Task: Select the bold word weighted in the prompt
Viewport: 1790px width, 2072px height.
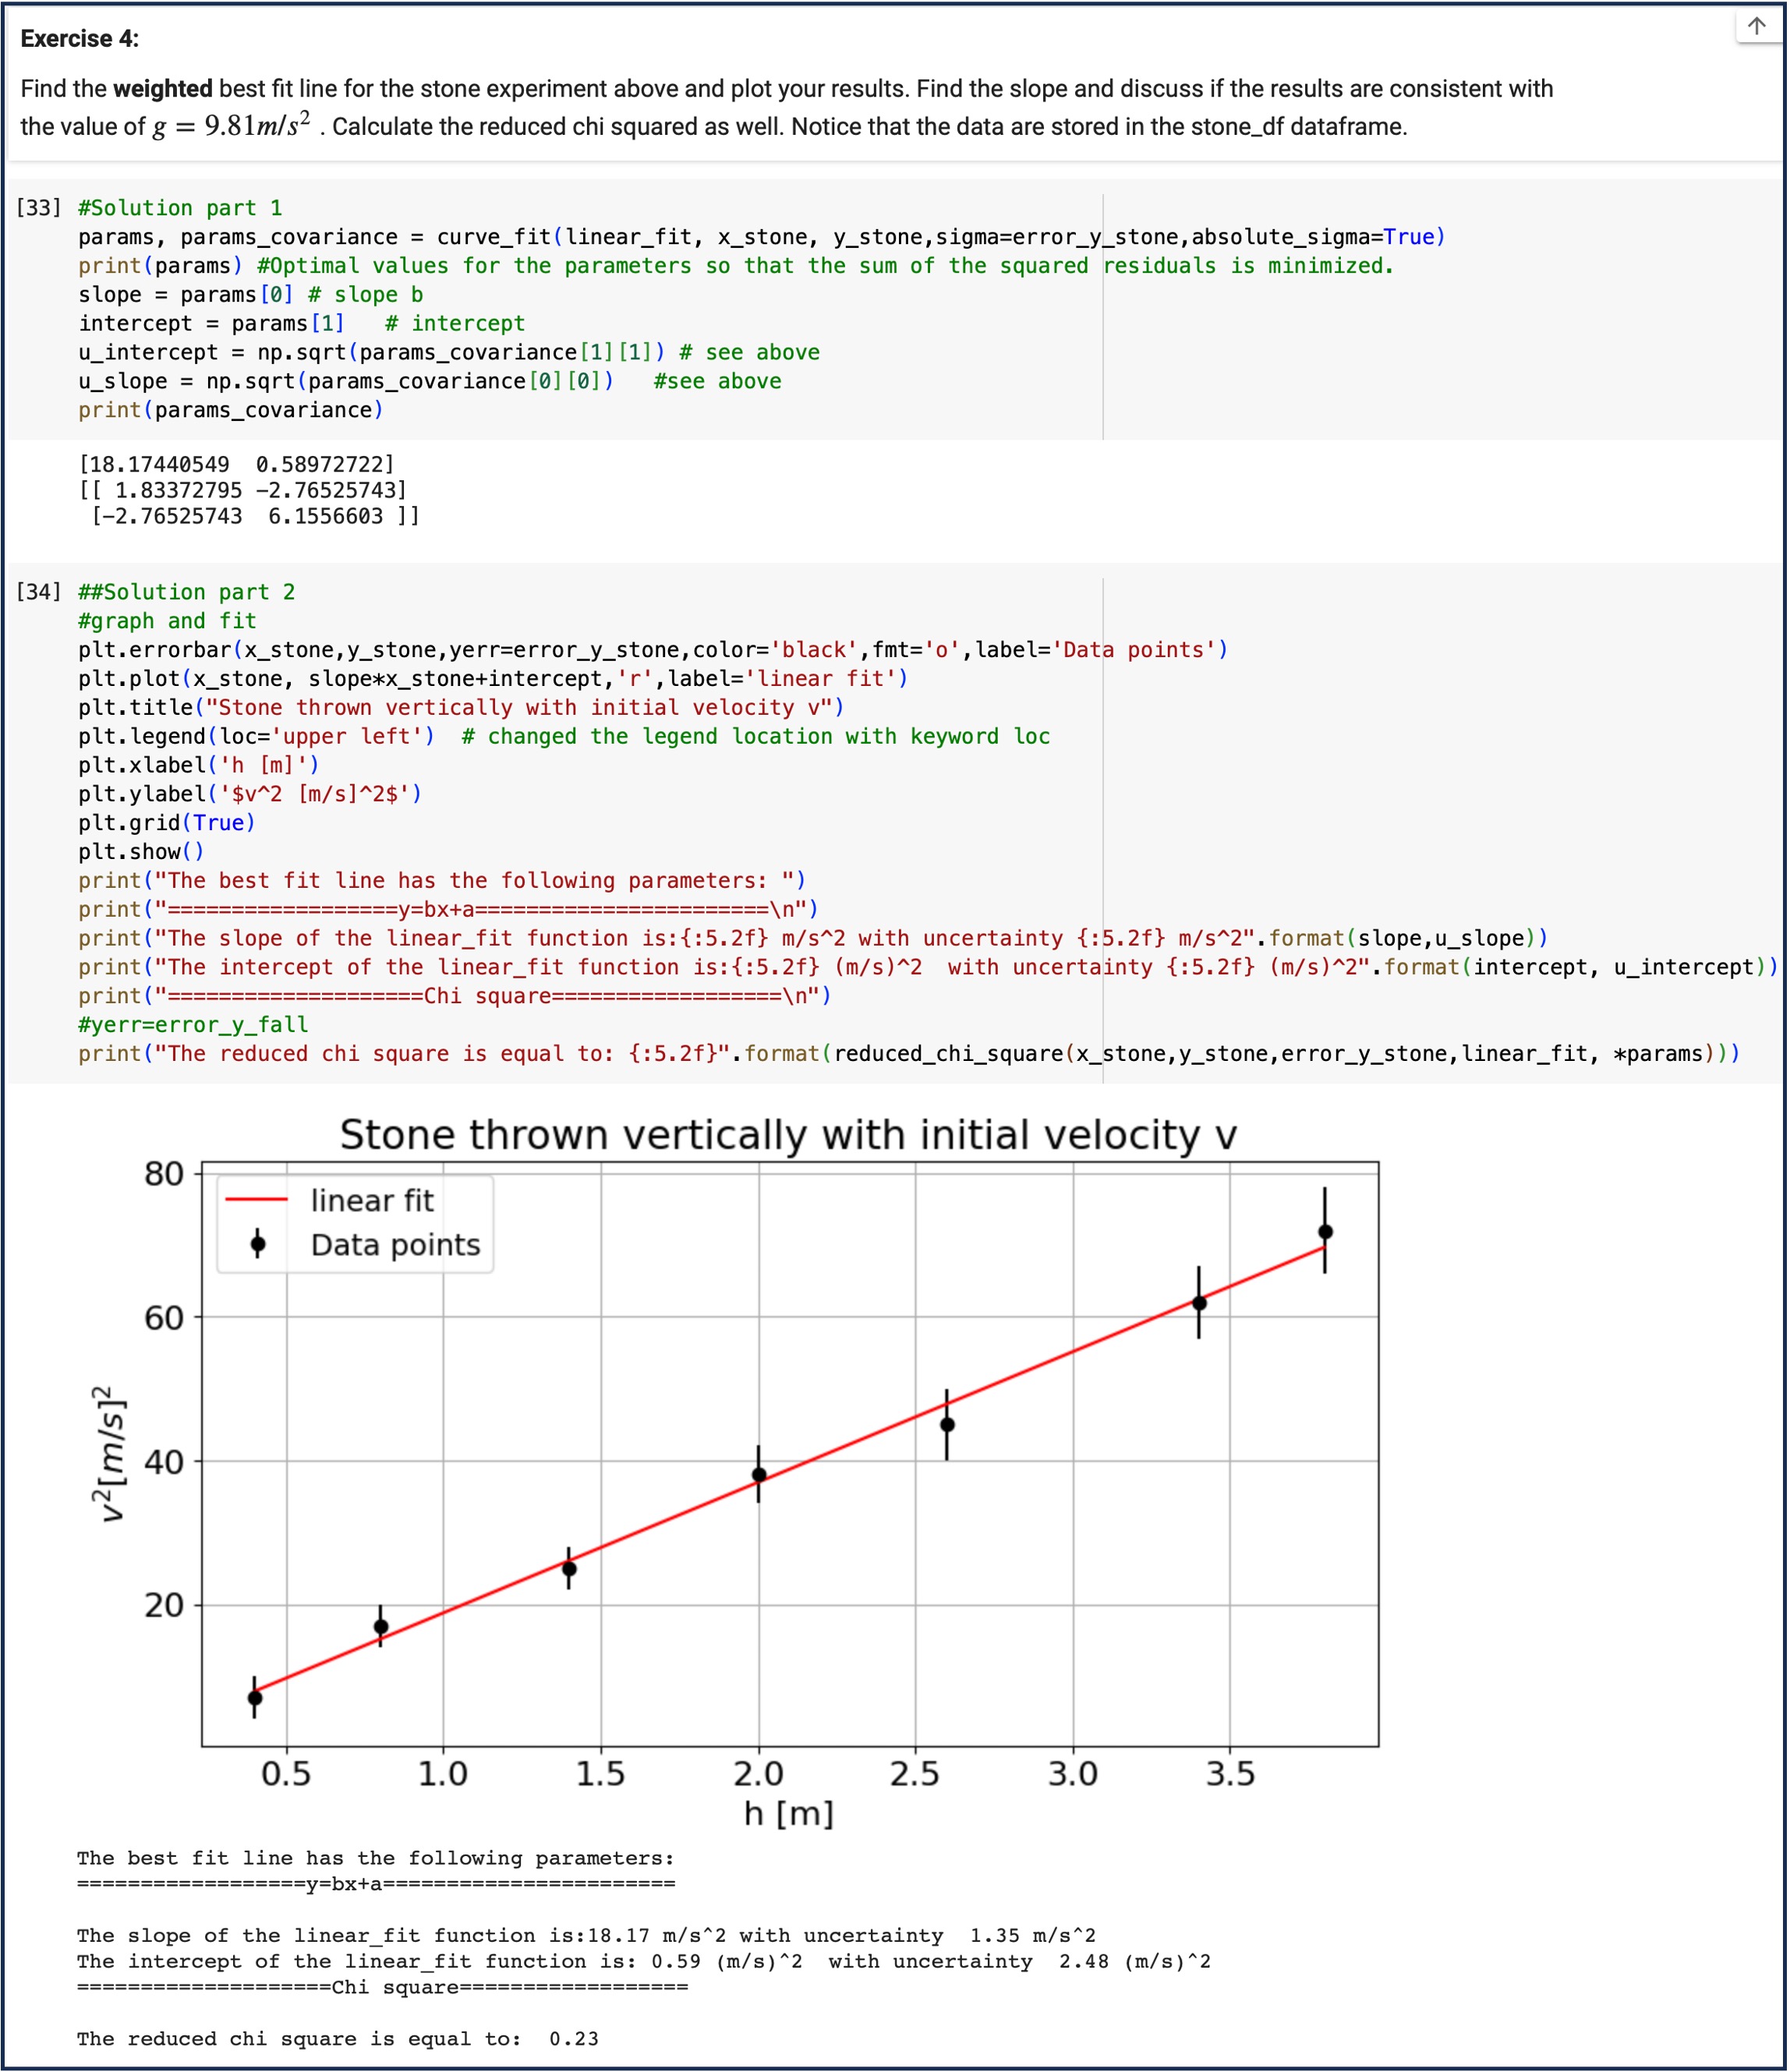Action: (161, 87)
